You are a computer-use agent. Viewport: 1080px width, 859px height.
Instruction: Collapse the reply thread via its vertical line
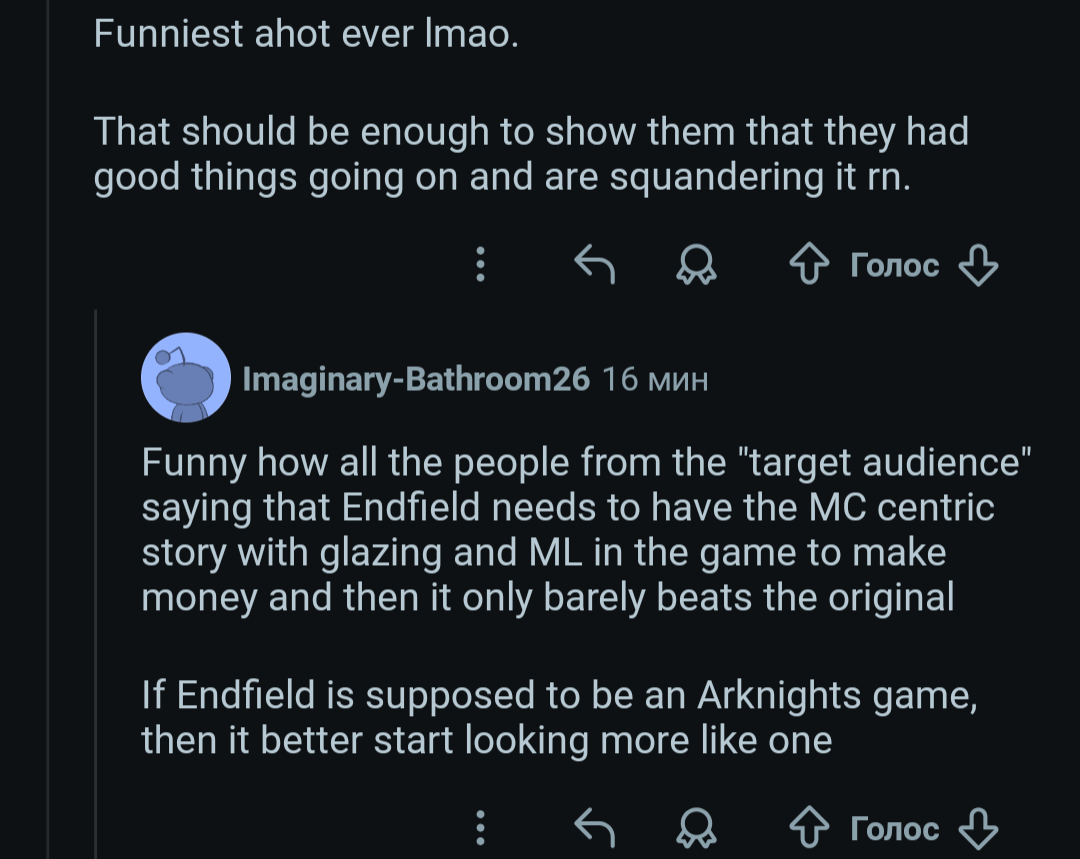click(96, 580)
